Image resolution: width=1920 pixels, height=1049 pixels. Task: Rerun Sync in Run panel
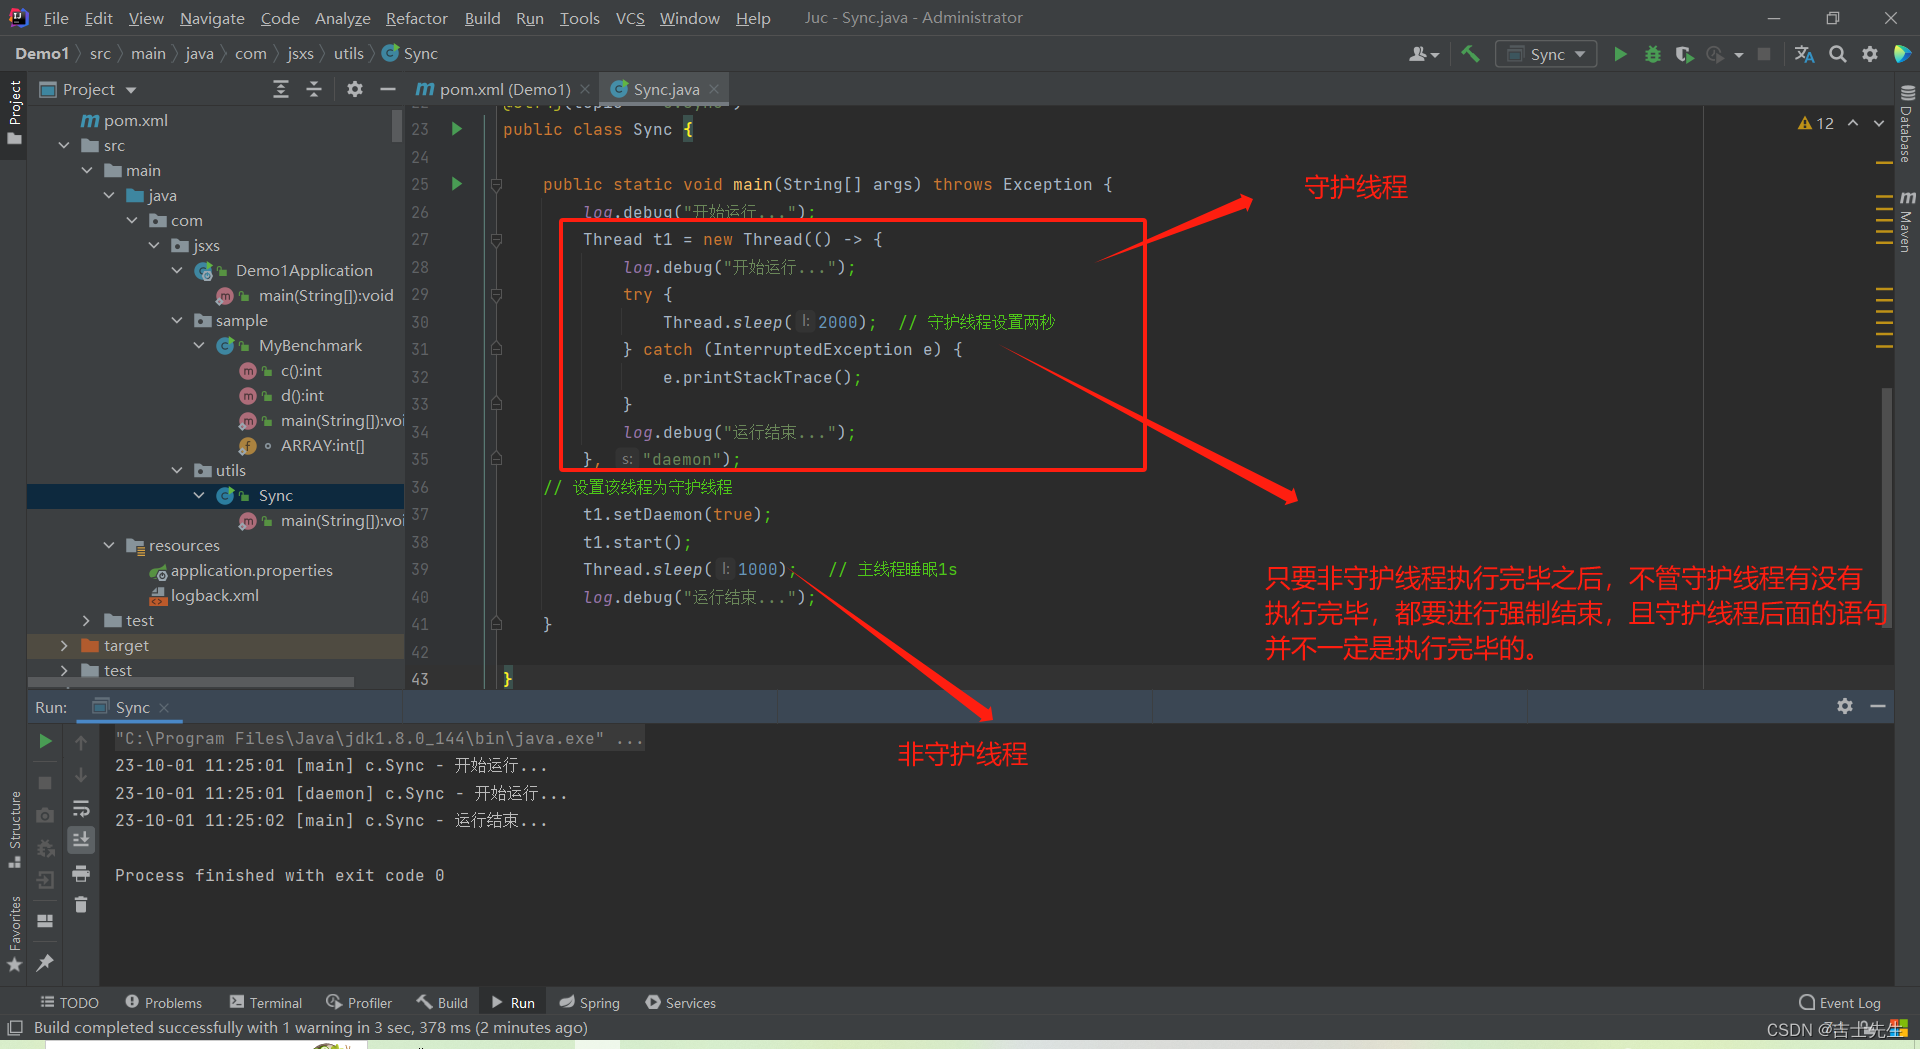click(x=45, y=741)
